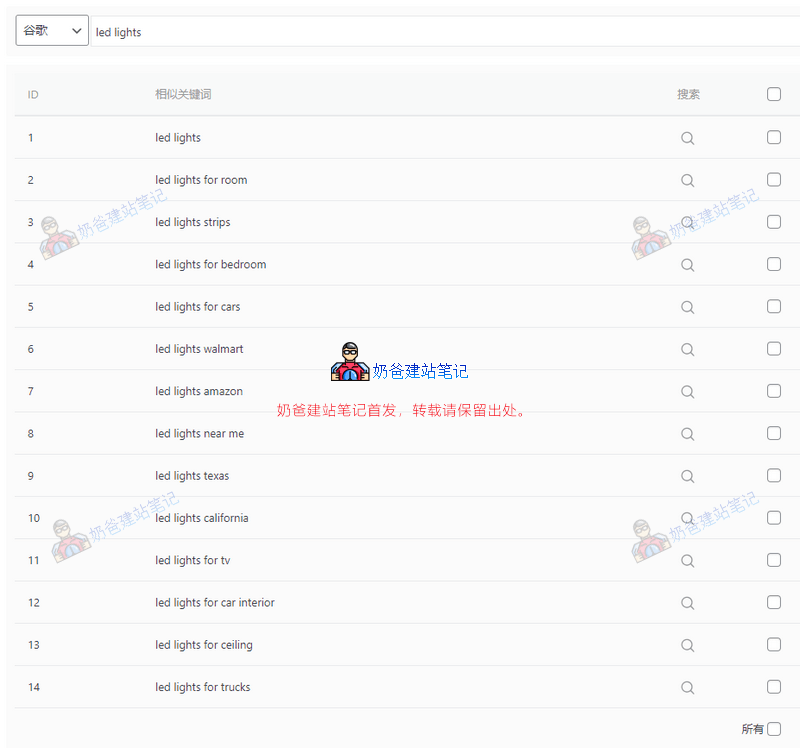Click the magnifier next to "led lights amazon"
Screen dimensions: 800x748
(x=687, y=391)
